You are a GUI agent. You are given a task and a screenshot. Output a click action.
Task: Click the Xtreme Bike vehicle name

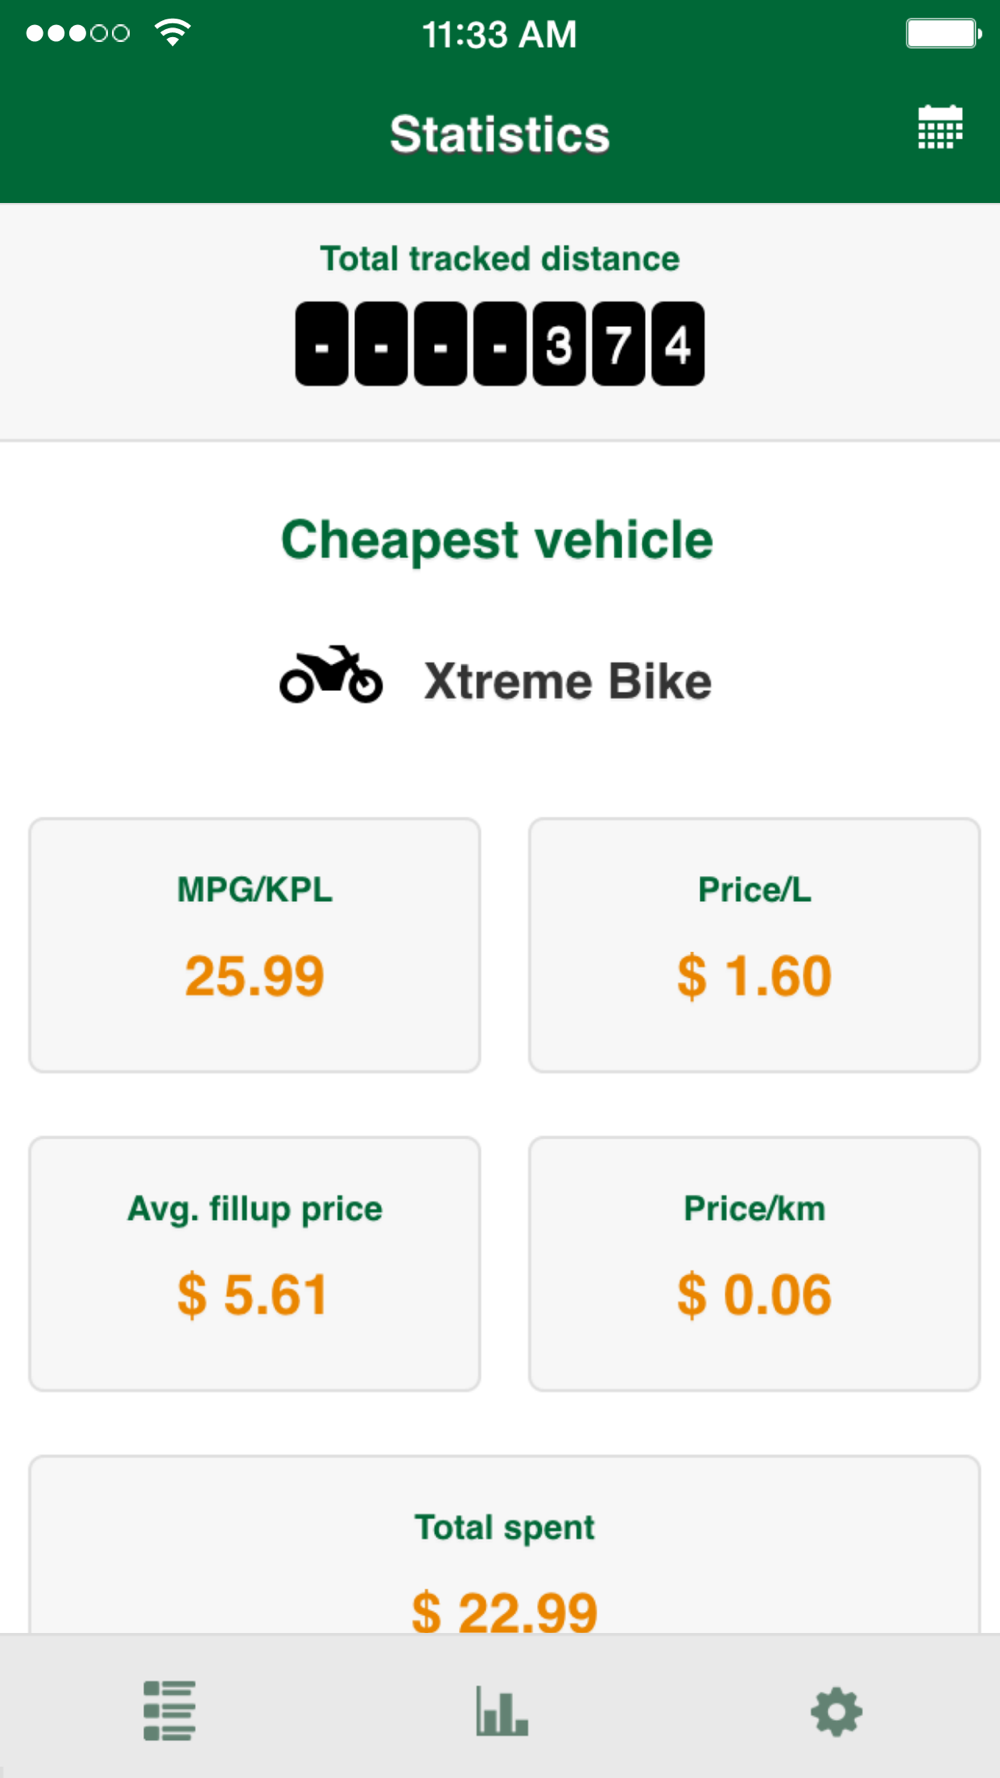click(568, 681)
